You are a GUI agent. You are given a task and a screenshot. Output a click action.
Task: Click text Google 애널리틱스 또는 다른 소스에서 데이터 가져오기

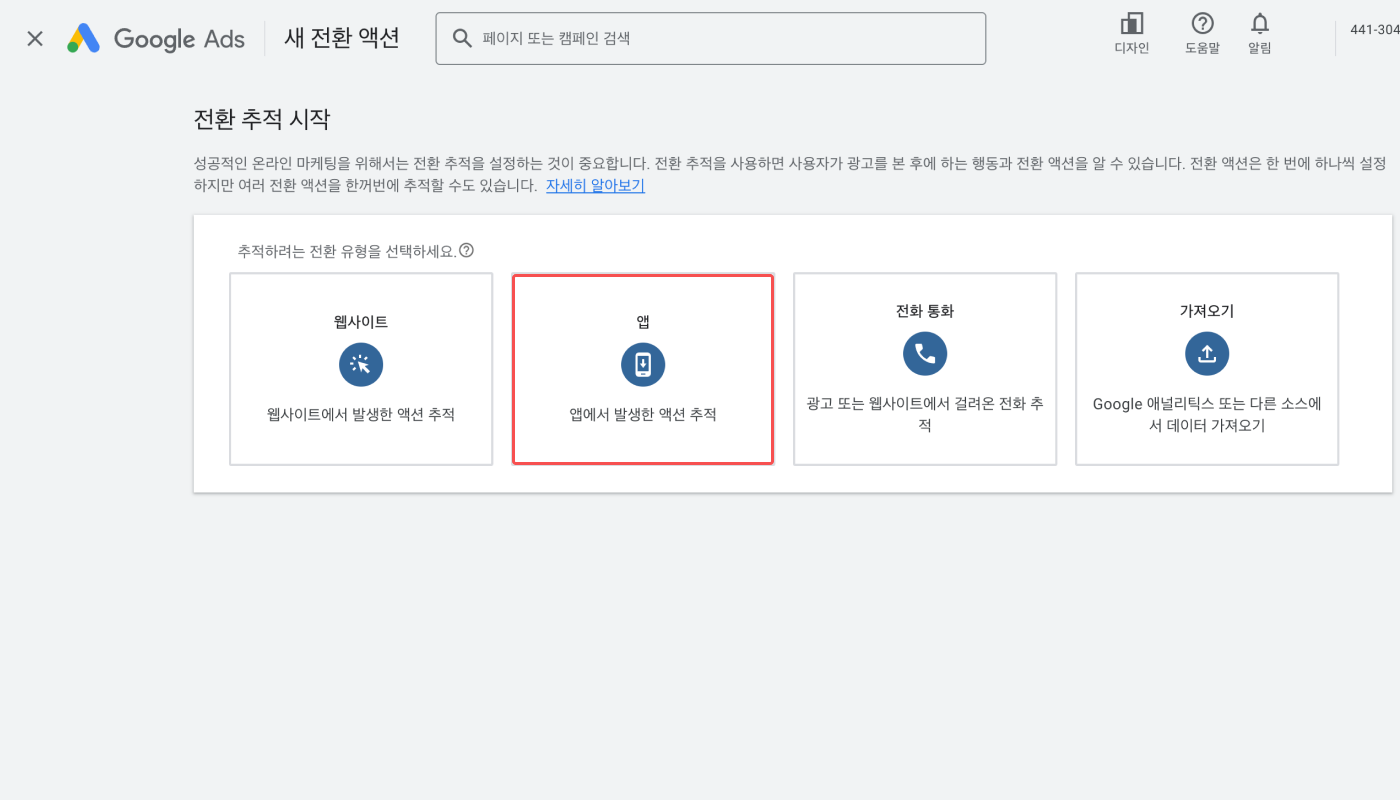(1207, 414)
